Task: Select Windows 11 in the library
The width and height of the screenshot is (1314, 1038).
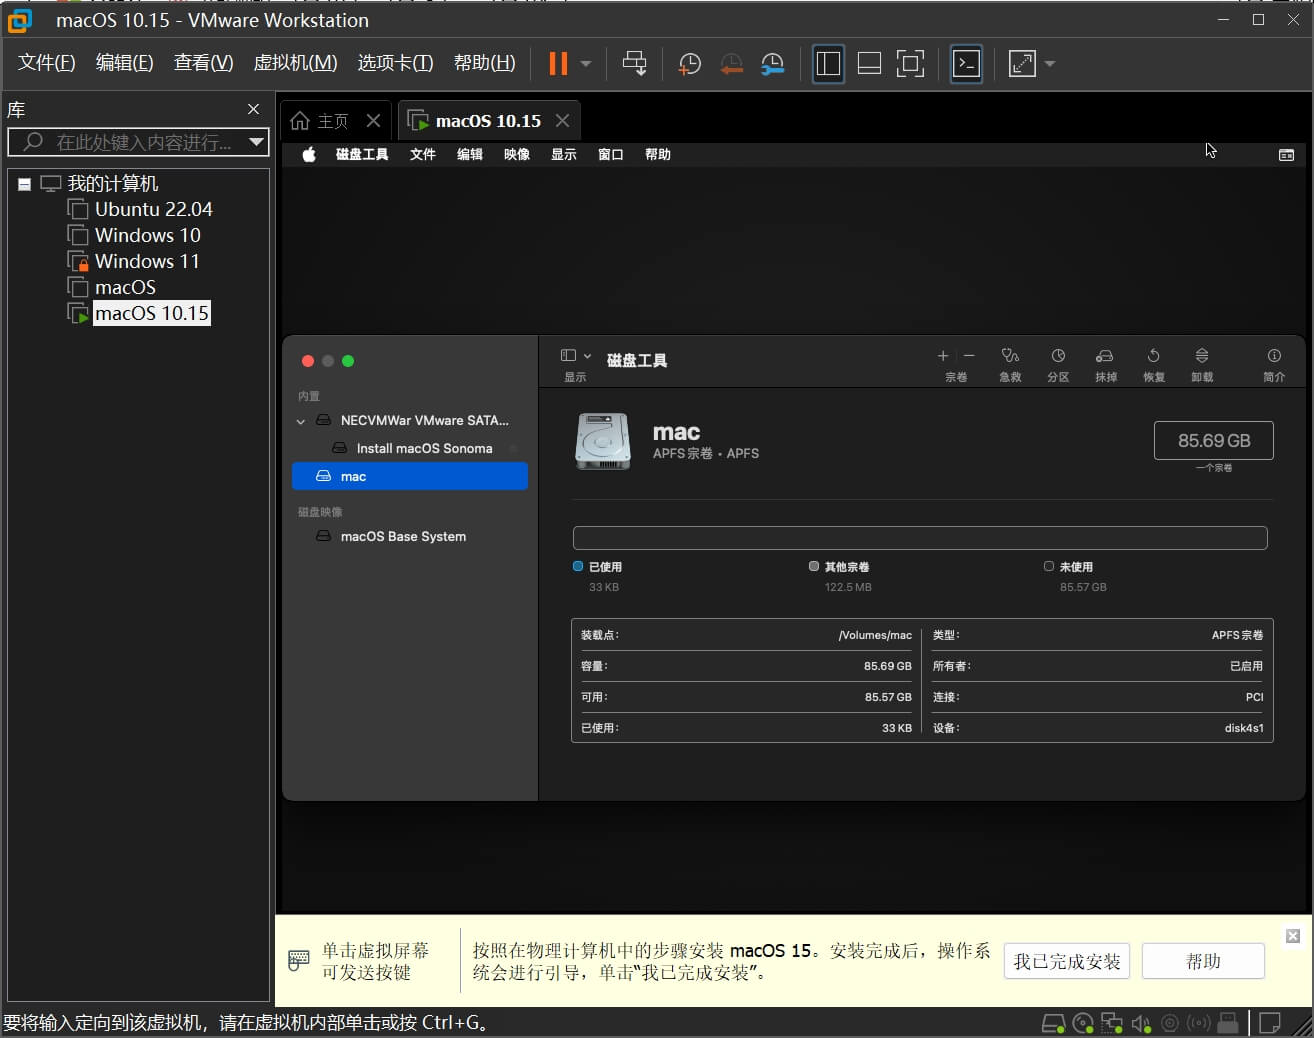Action: [x=147, y=261]
